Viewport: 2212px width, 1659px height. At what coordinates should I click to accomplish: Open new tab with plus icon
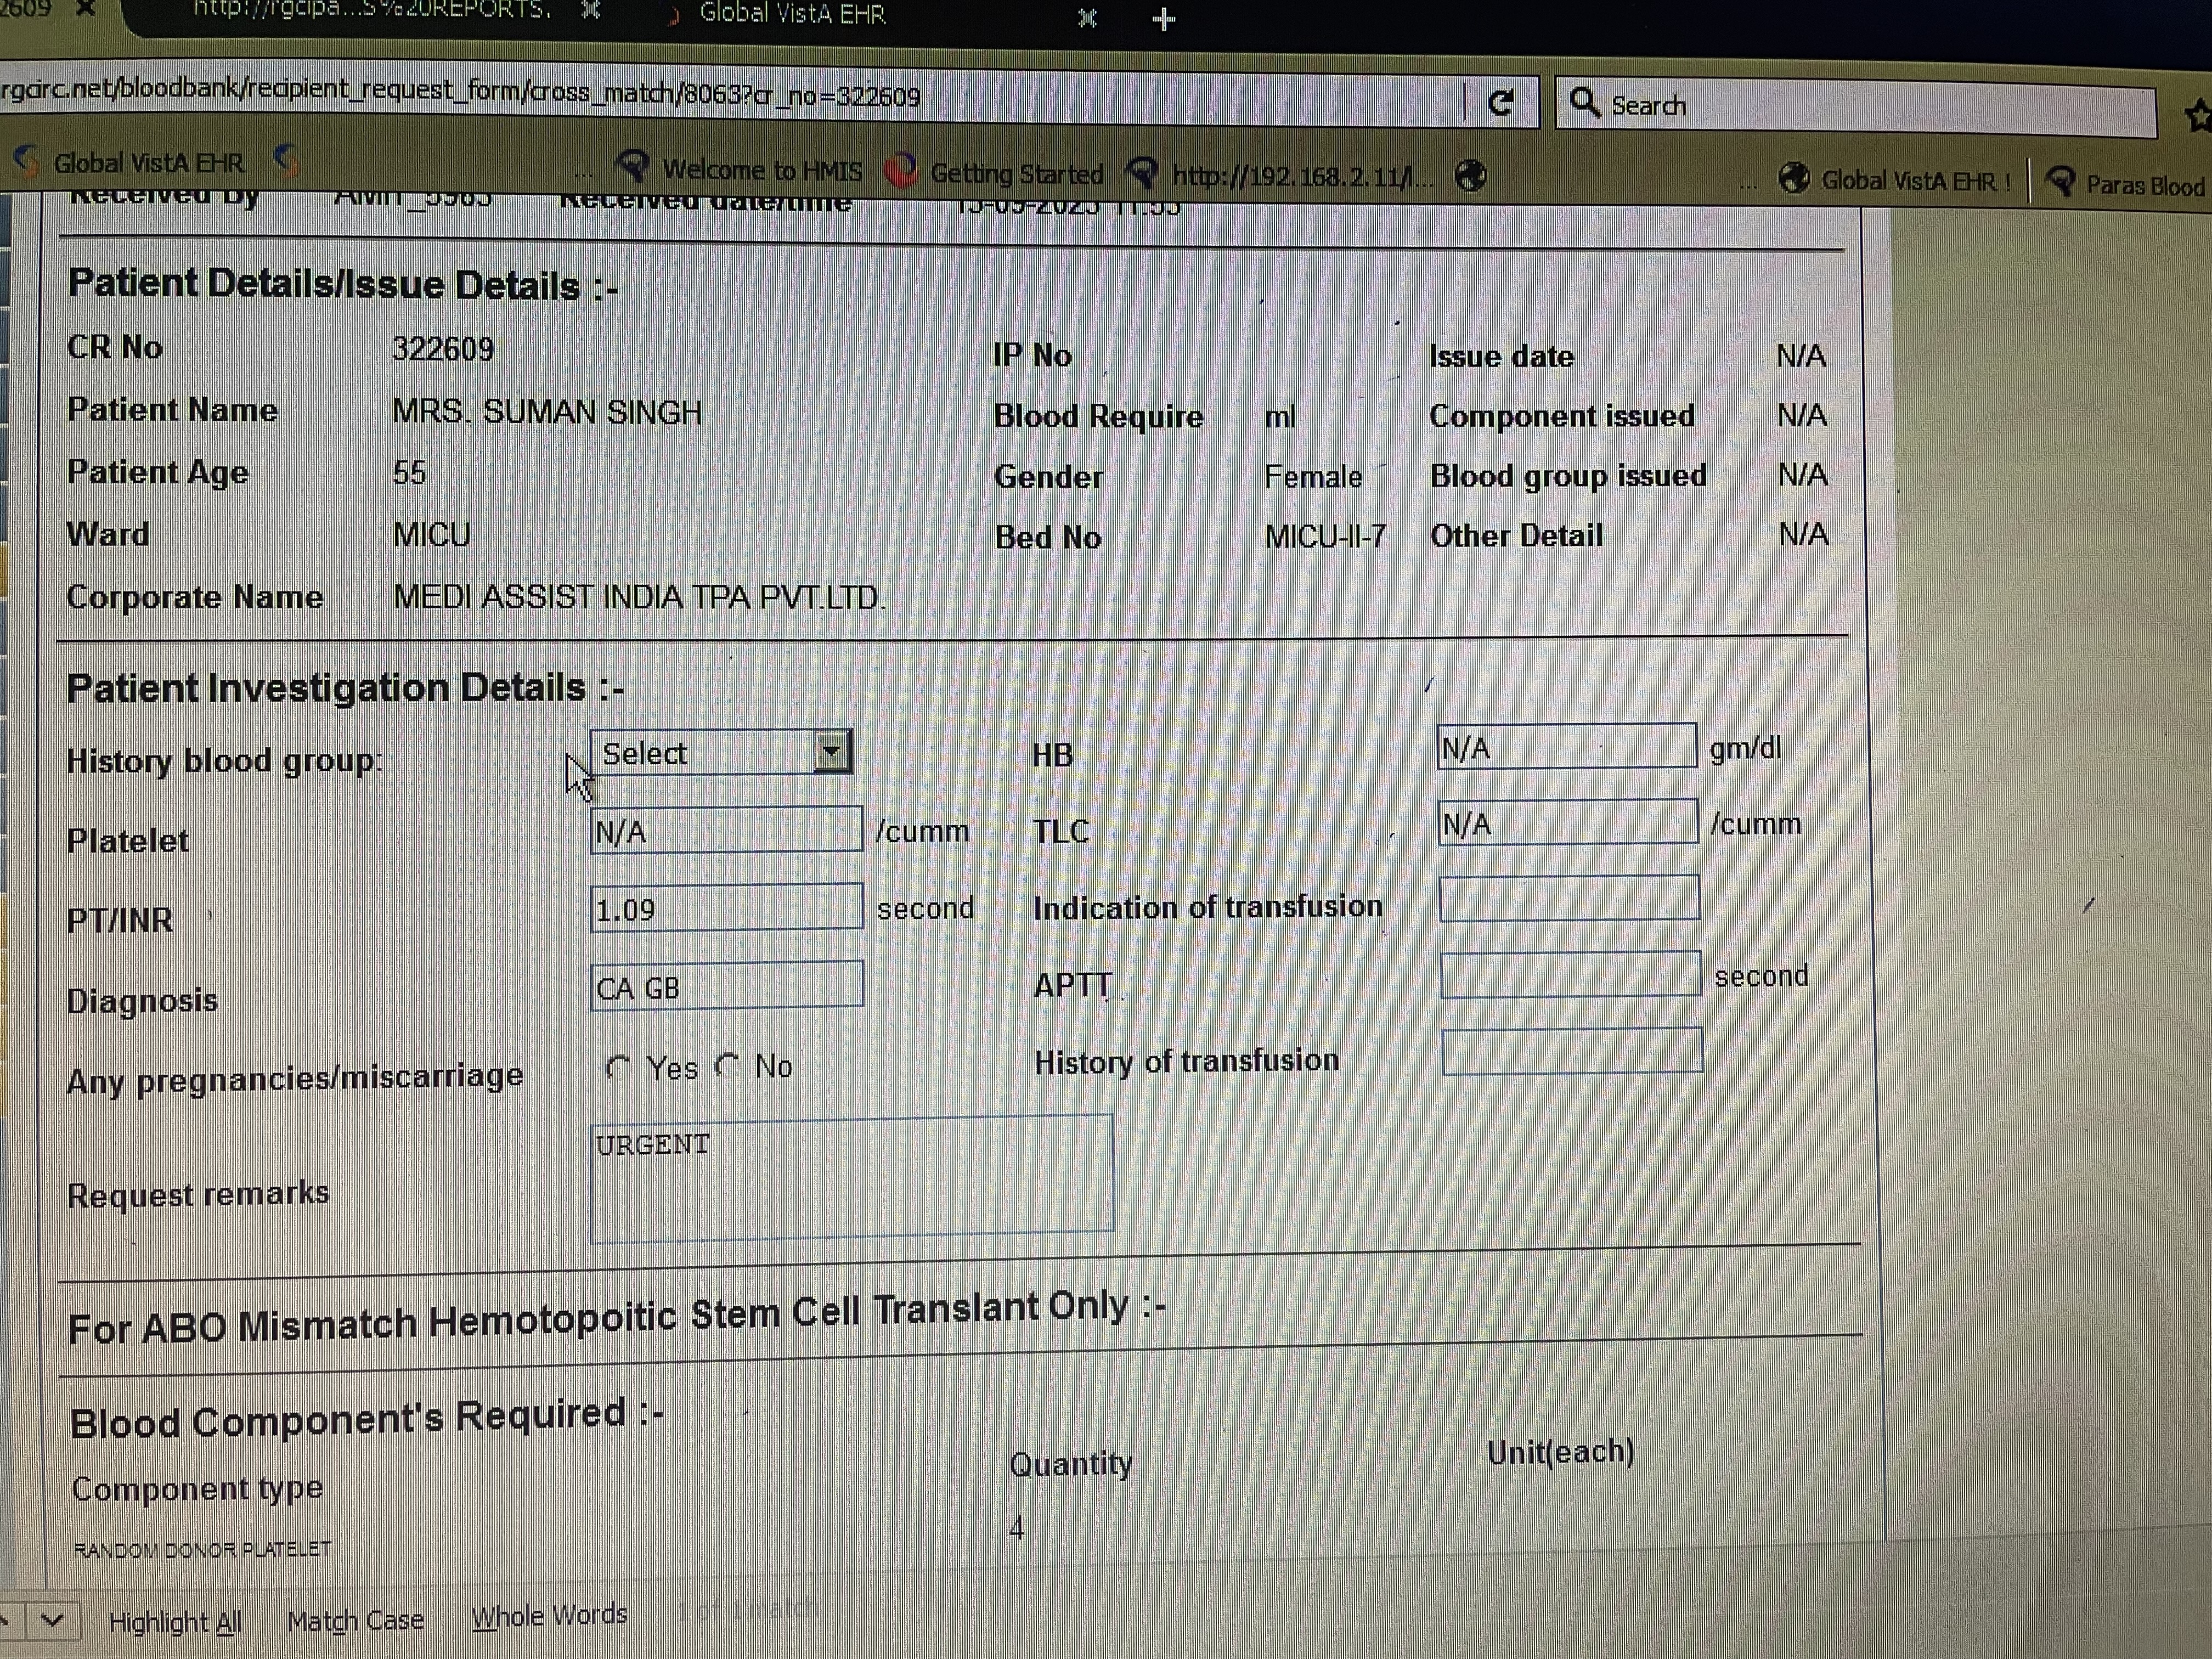(x=1163, y=19)
